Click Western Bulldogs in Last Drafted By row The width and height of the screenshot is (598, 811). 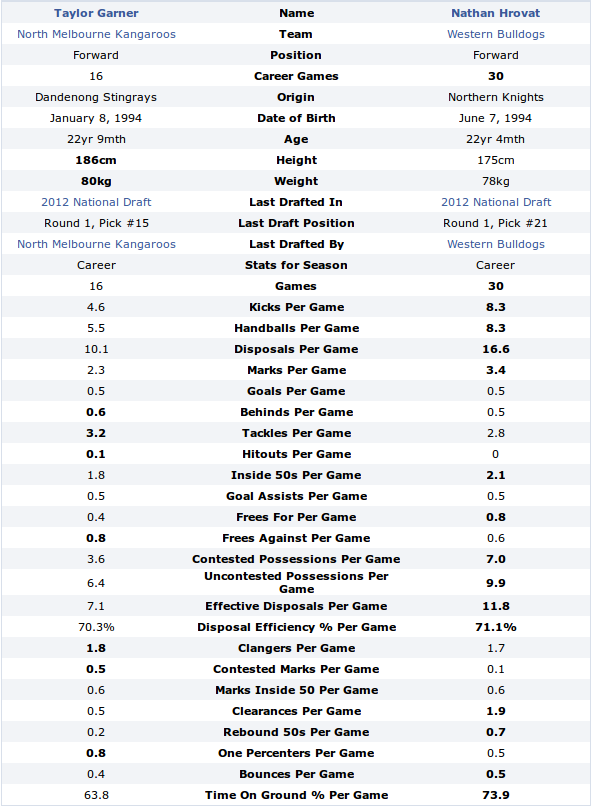tap(496, 244)
